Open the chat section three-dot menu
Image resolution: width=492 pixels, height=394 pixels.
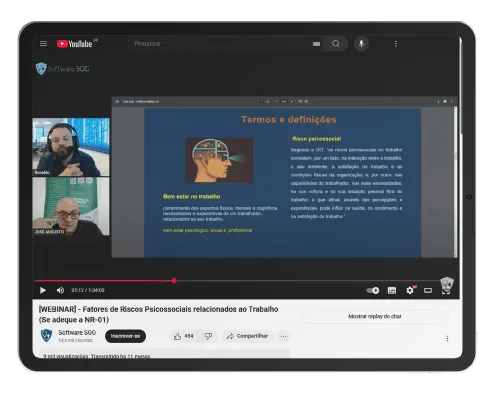(447, 339)
